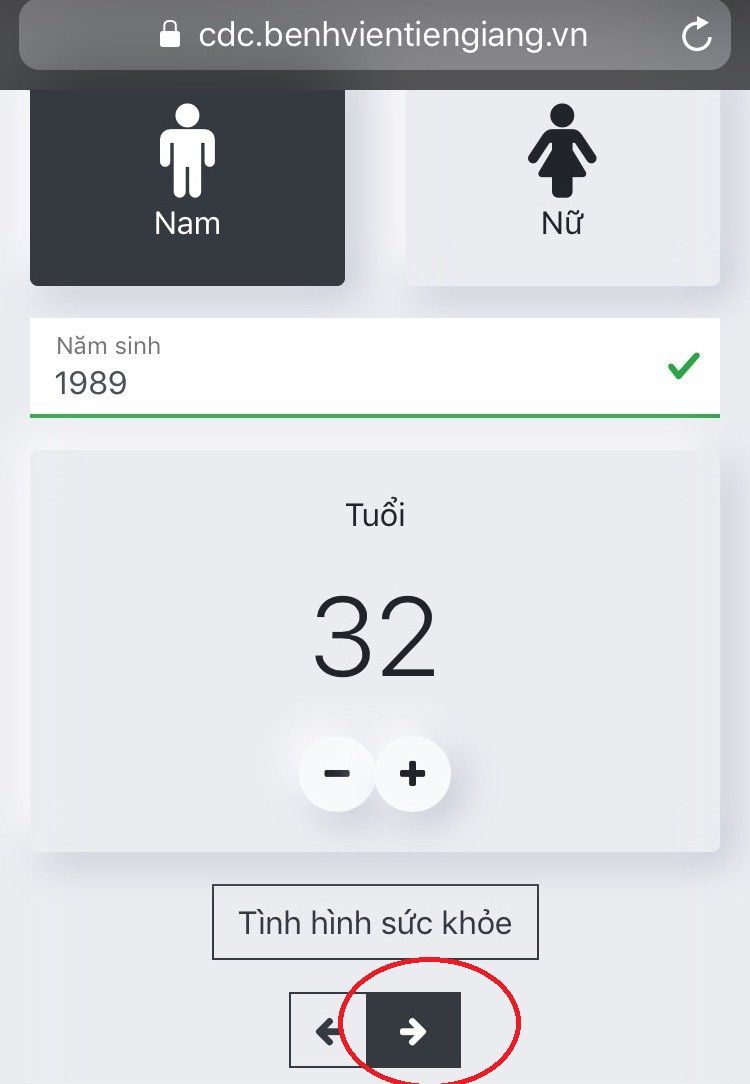Click the padlock icon in address bar
750x1084 pixels.
tap(169, 34)
